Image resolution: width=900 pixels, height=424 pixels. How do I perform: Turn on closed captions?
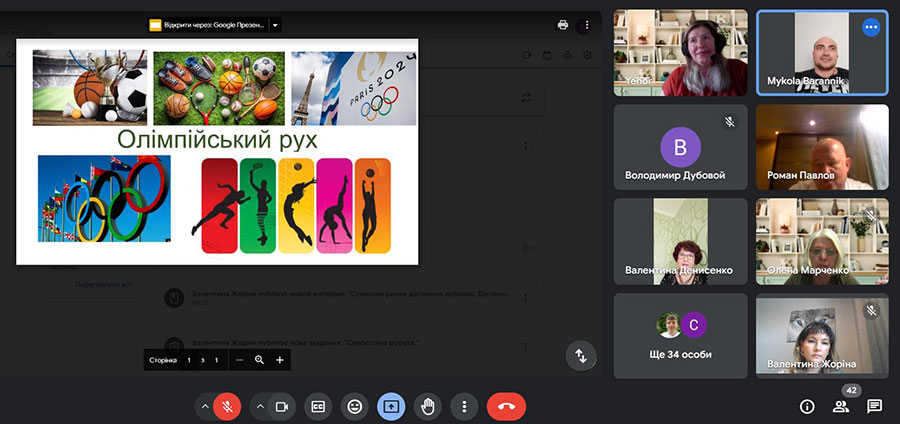[x=318, y=407]
